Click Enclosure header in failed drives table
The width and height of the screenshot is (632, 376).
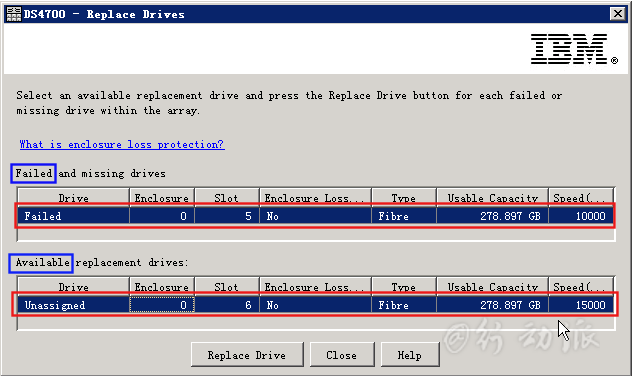(x=162, y=197)
